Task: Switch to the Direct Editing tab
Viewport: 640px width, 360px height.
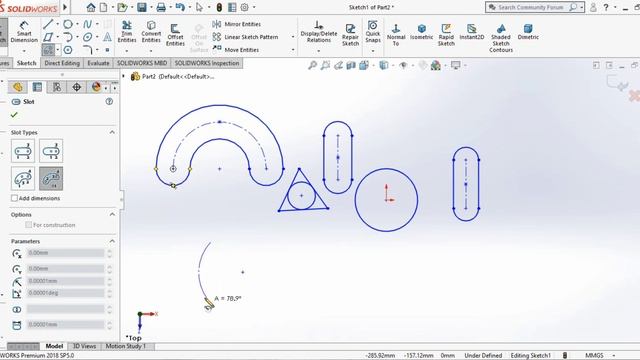Action: [62, 63]
